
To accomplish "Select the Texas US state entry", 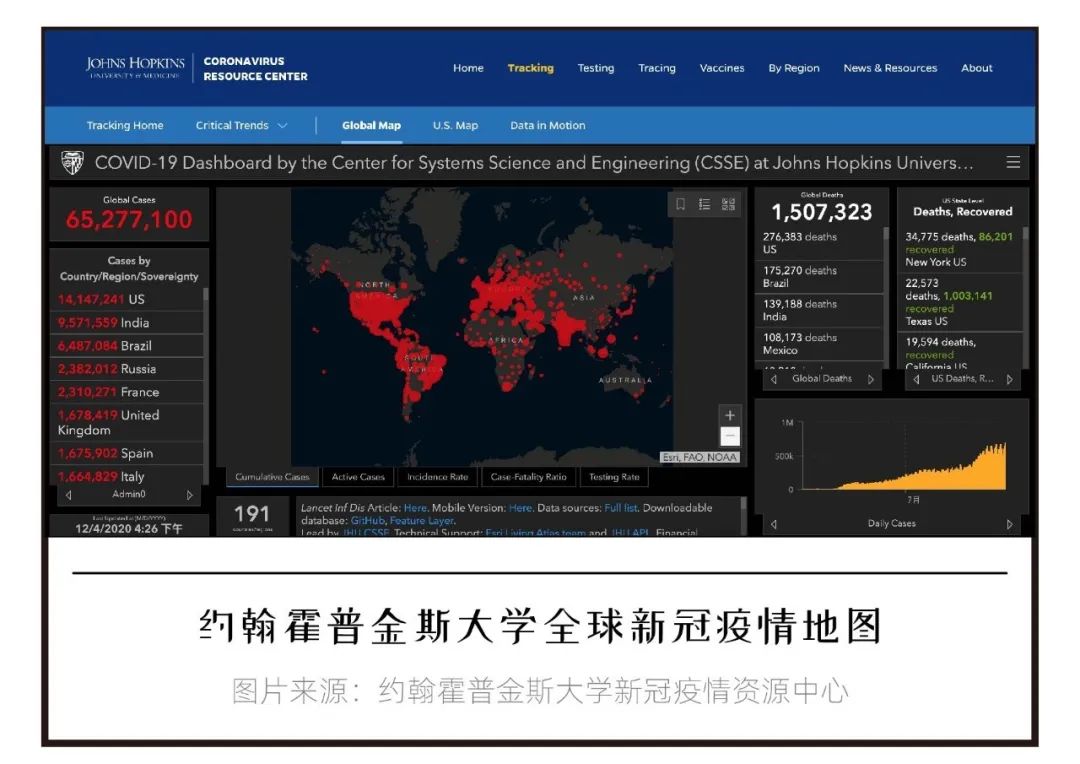I will (x=962, y=302).
